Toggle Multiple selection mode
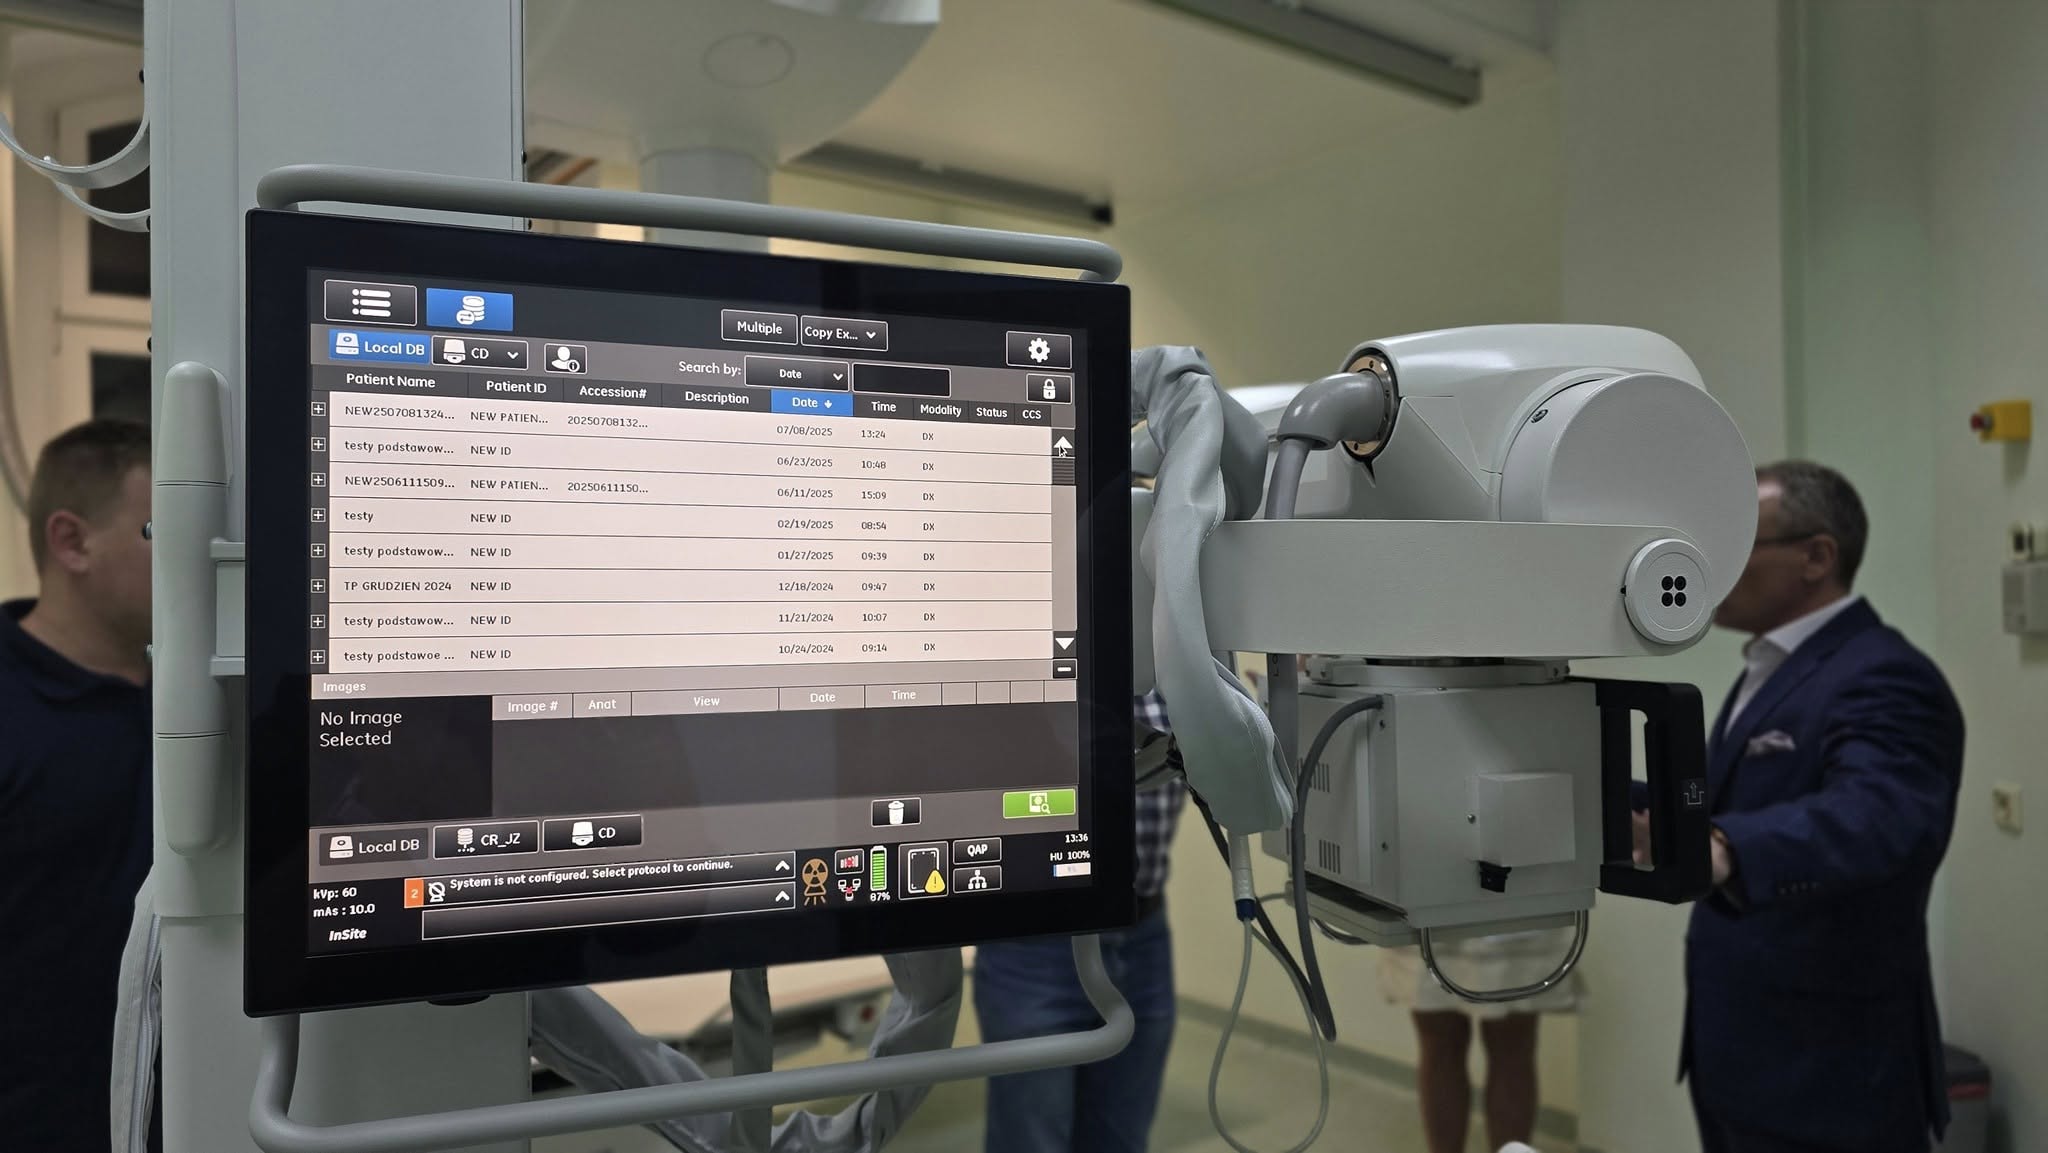Viewport: 2048px width, 1153px height. (759, 327)
